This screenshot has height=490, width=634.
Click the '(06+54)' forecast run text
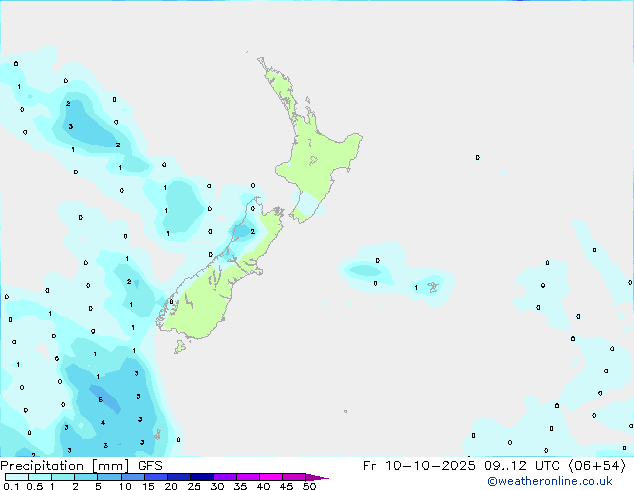(x=597, y=466)
